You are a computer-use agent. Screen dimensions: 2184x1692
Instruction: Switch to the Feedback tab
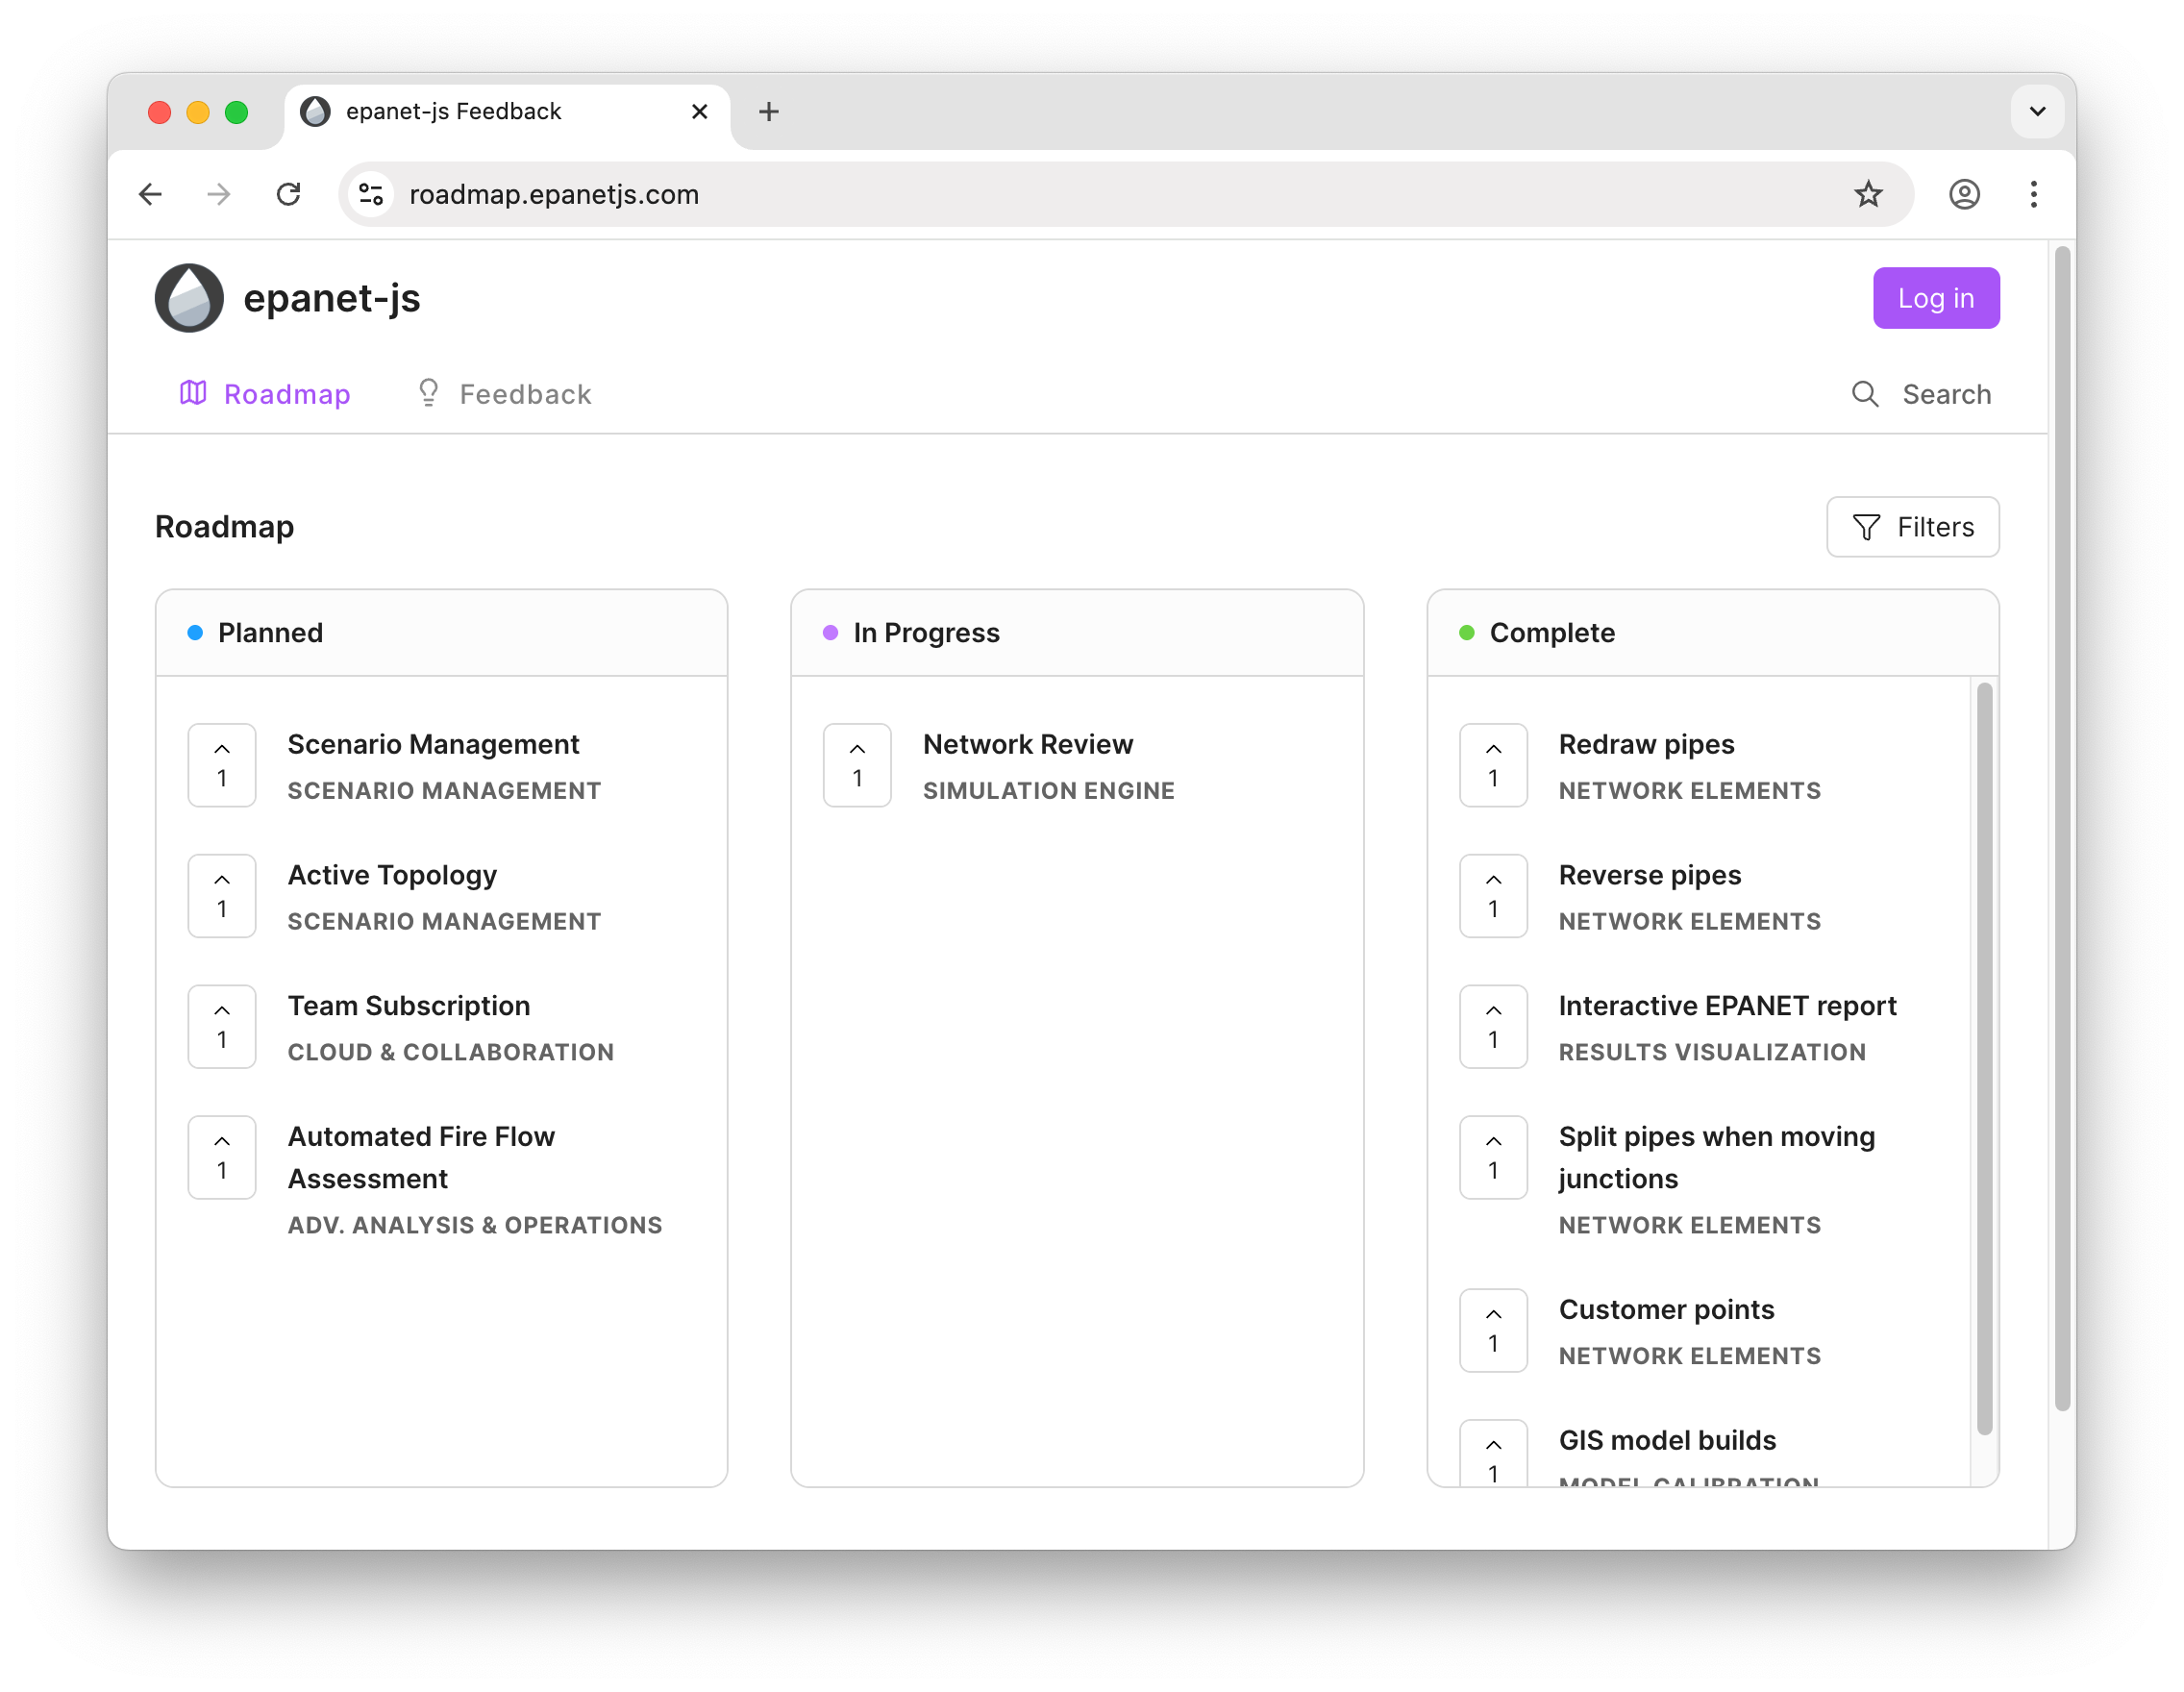504,394
